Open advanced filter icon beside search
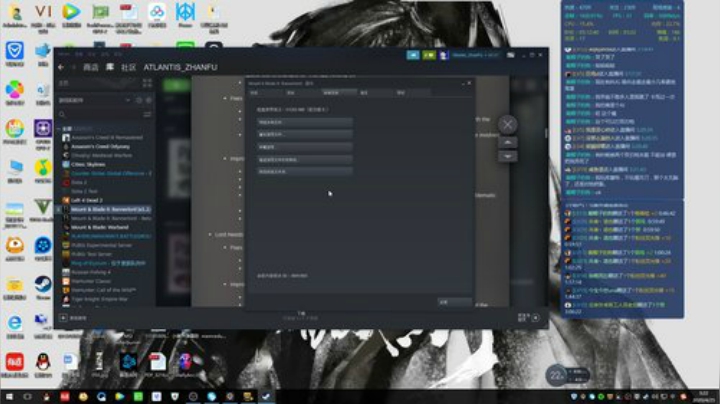Screen dimensions: 720x404 tap(147, 114)
